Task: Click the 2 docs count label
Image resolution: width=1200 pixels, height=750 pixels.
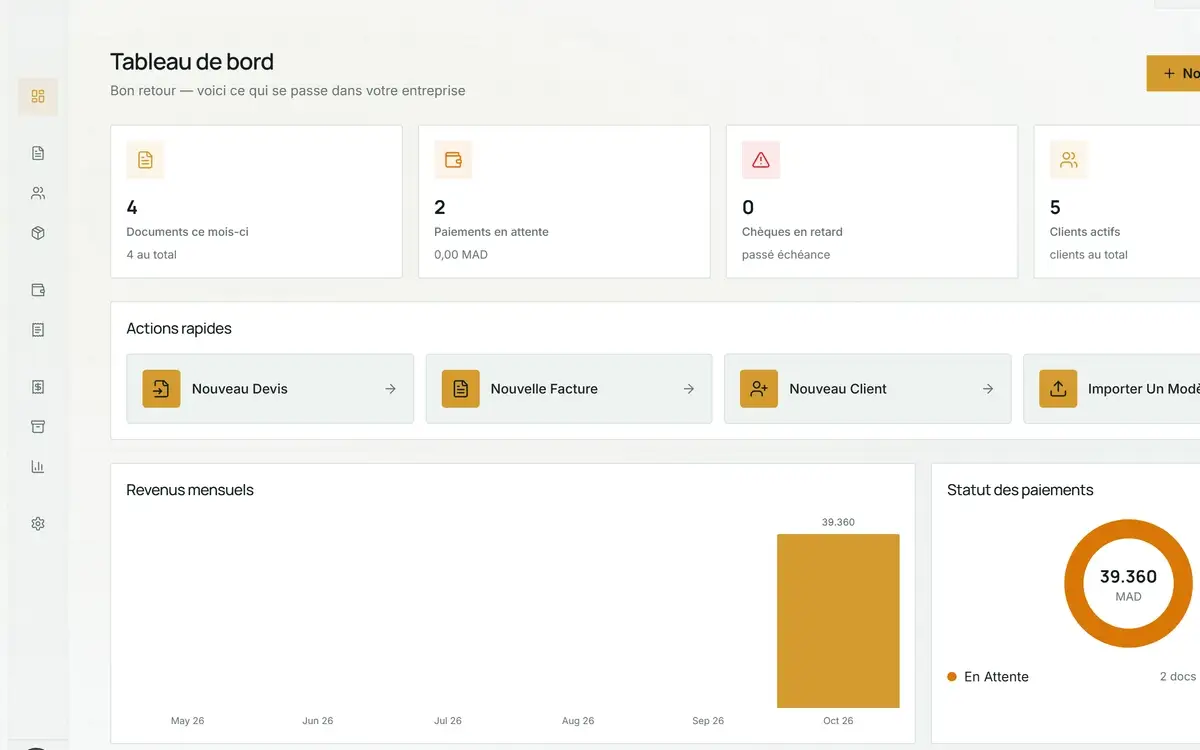Action: (x=1178, y=677)
